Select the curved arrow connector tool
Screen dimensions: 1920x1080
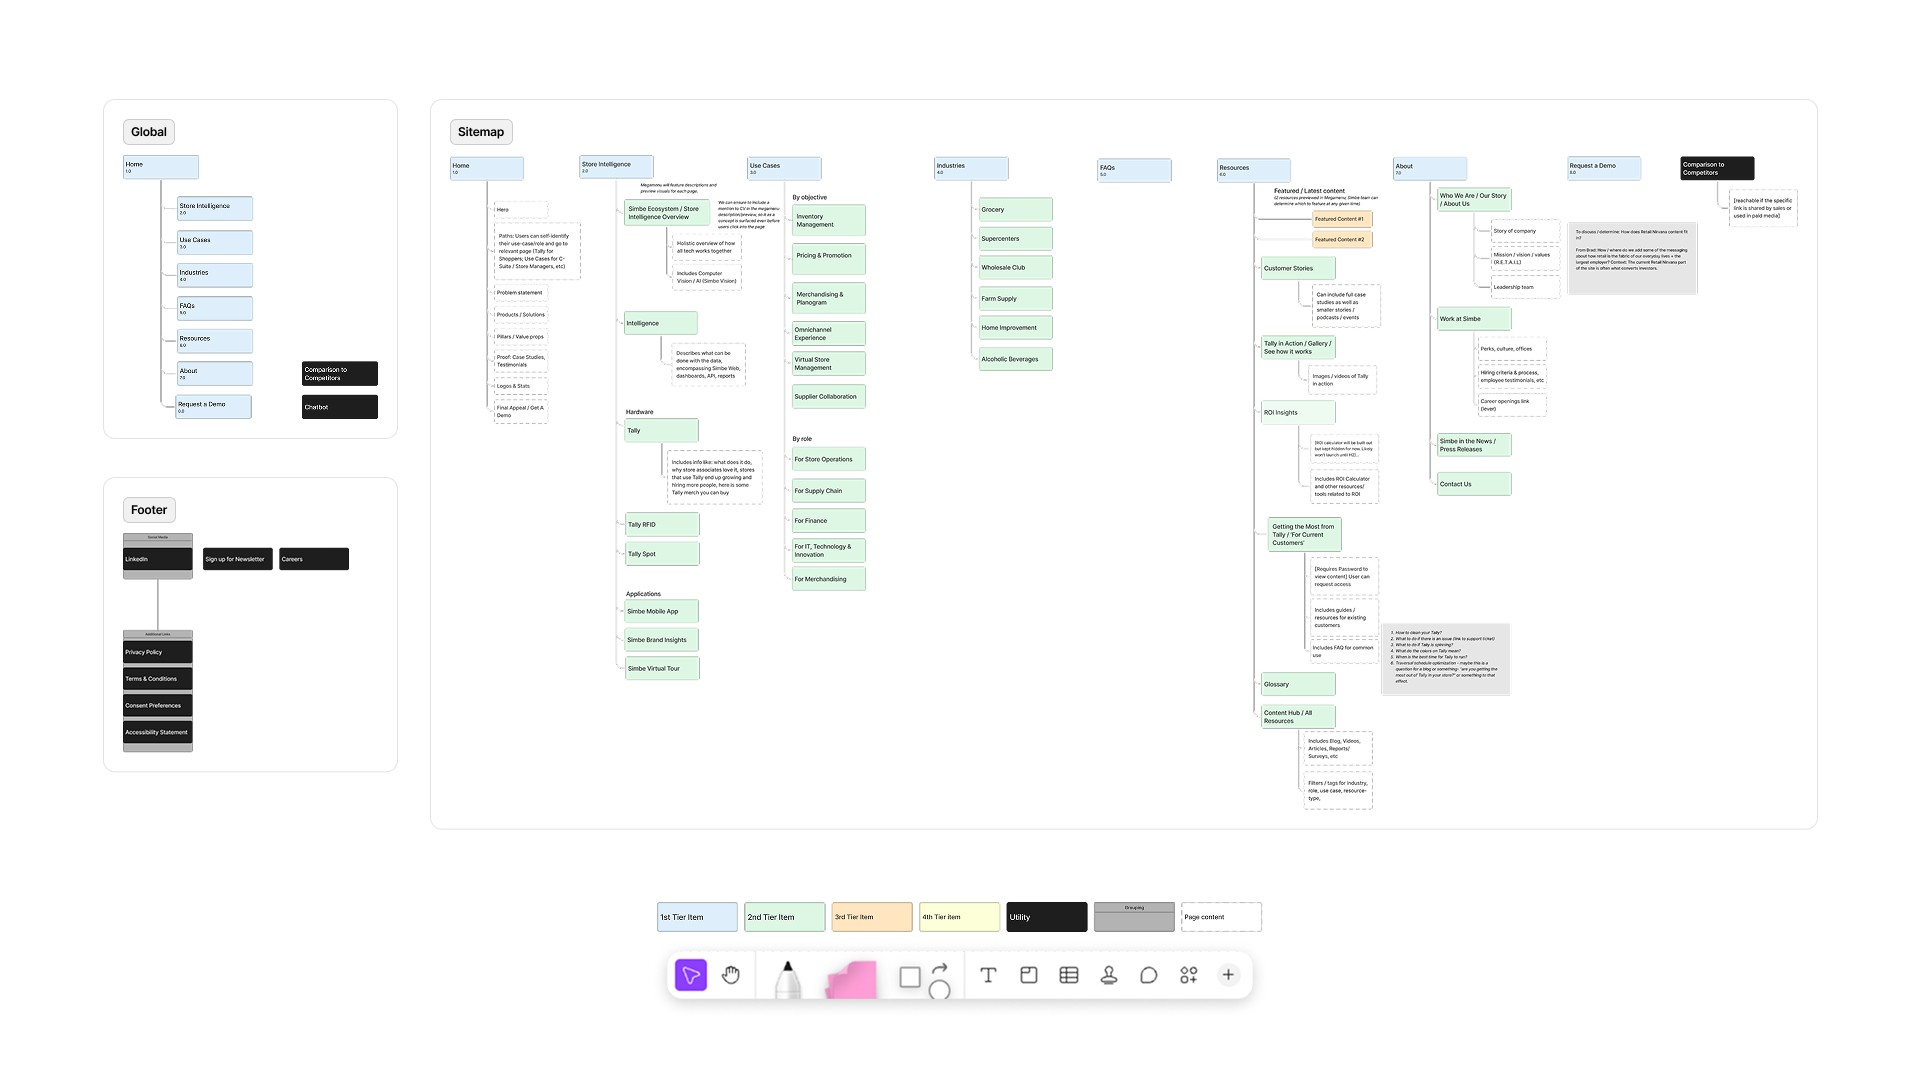pos(940,968)
